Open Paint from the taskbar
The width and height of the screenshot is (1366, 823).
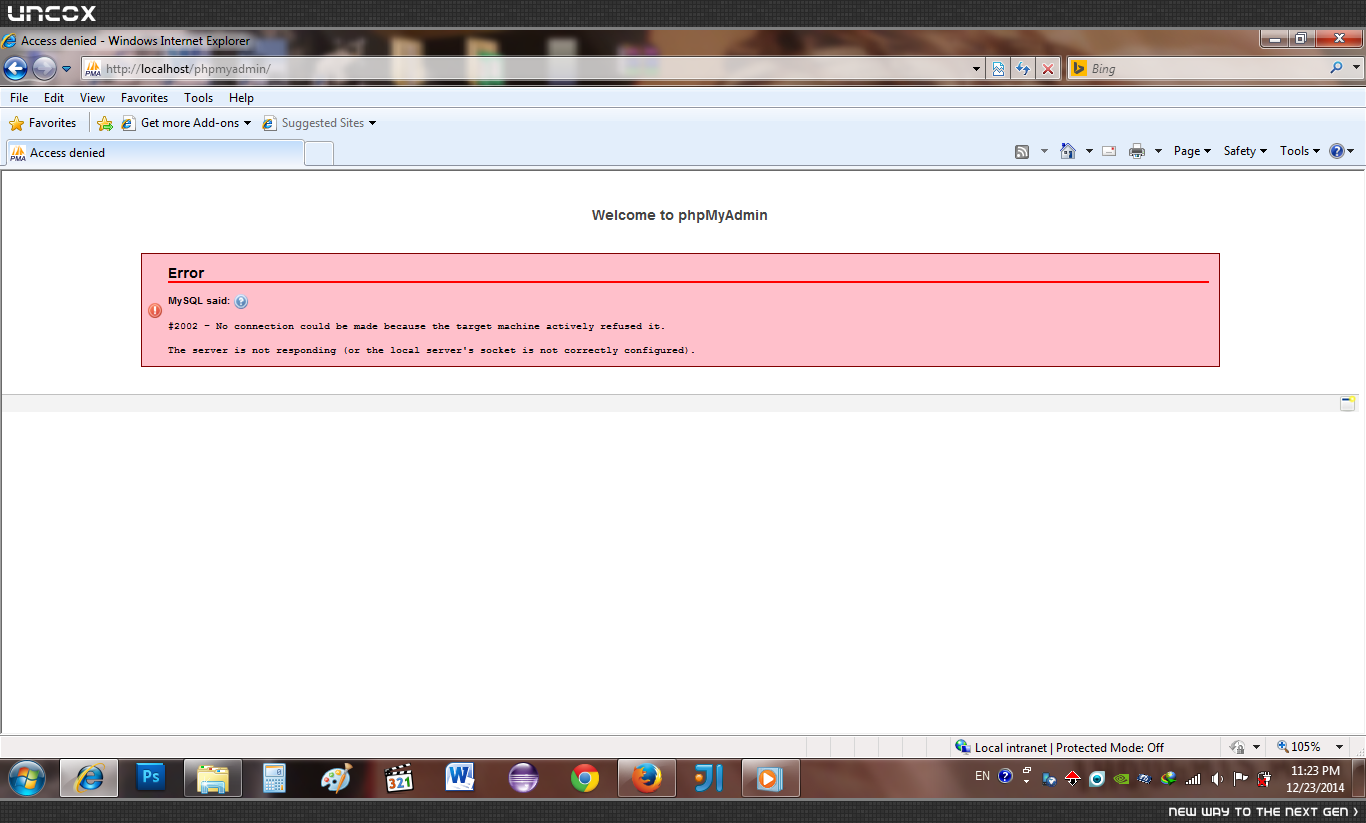pos(337,778)
